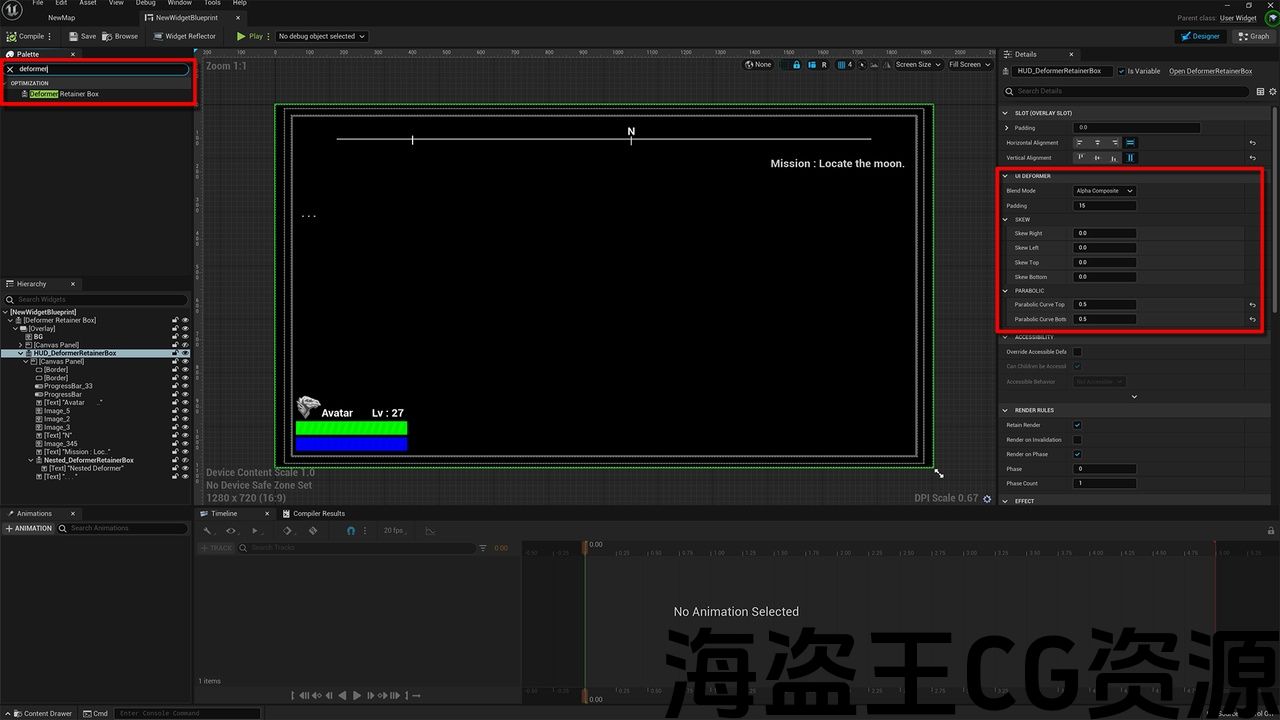Open the Blend Mode dropdown

point(1104,191)
